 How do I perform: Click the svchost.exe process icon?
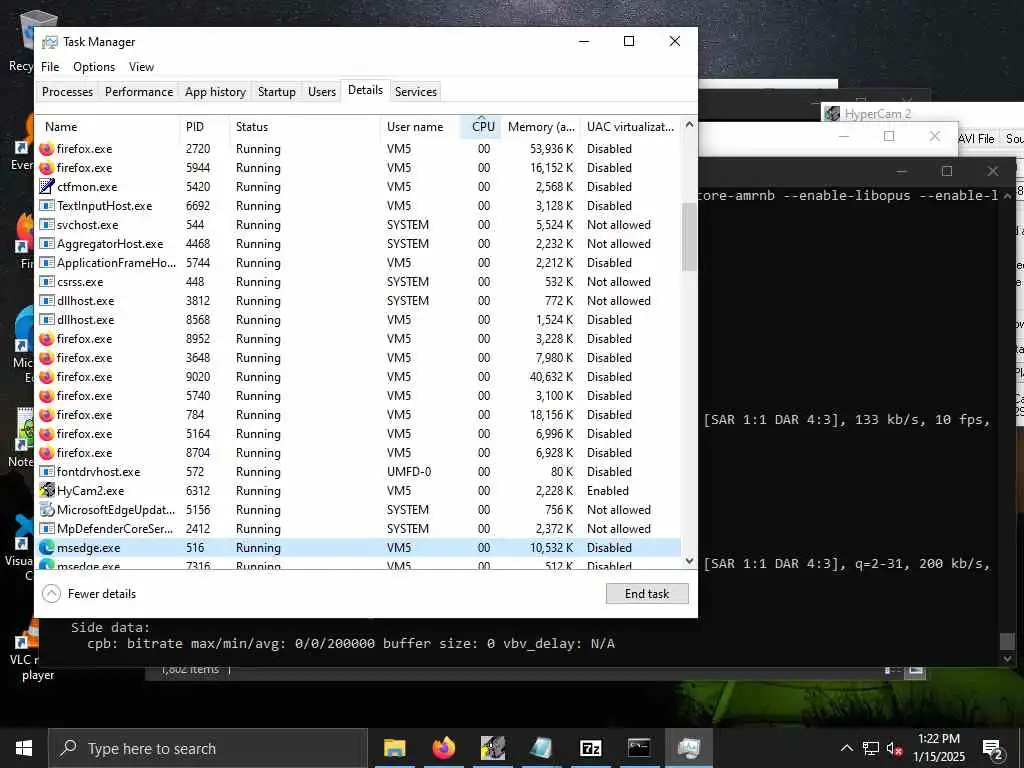pyautogui.click(x=46, y=225)
